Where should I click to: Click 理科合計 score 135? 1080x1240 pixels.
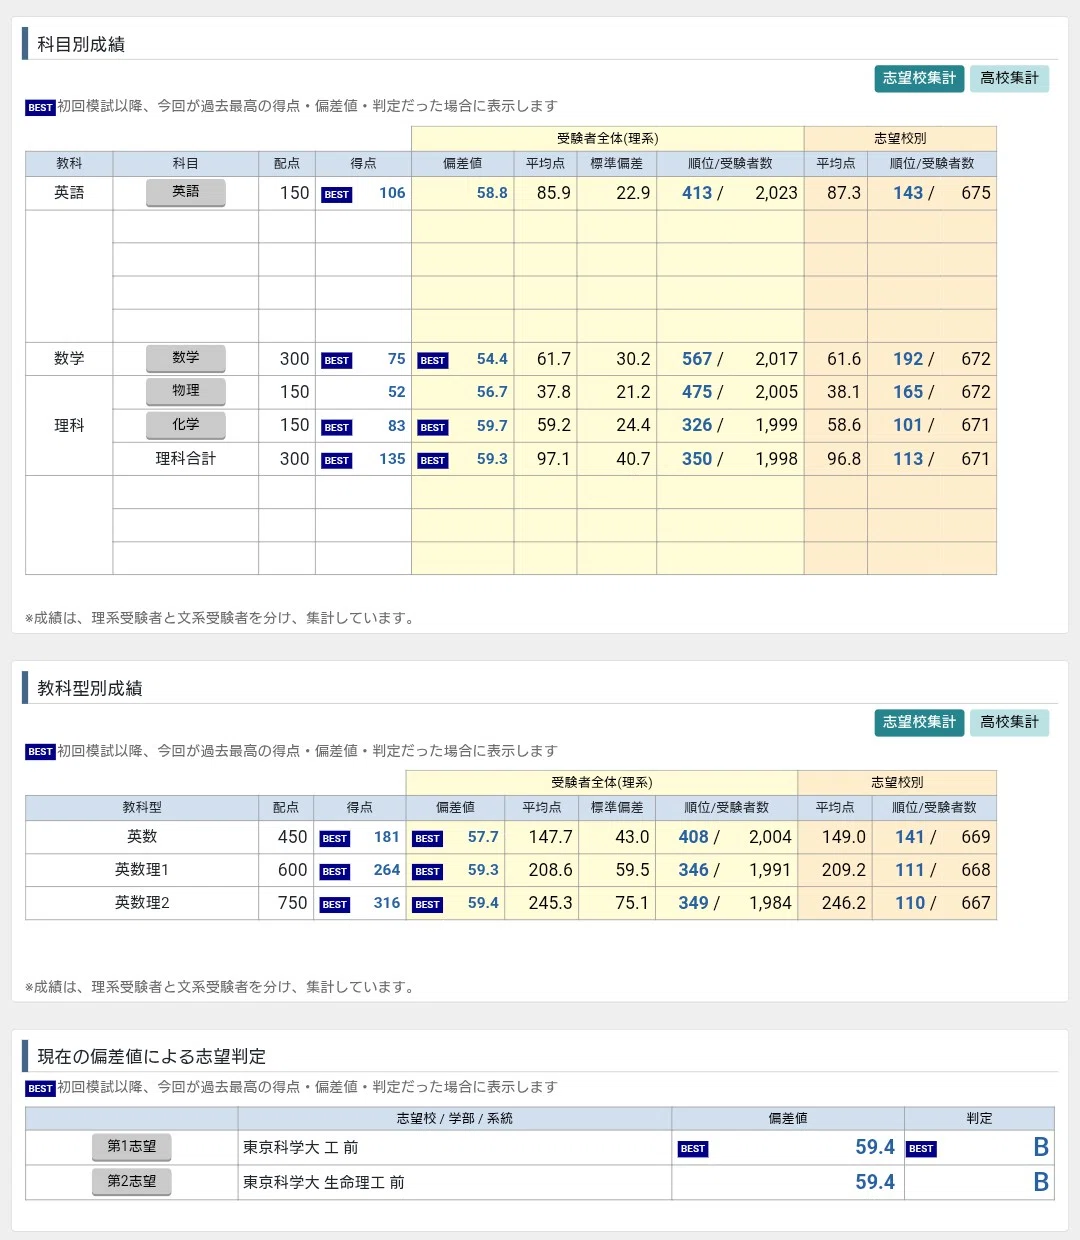click(392, 459)
